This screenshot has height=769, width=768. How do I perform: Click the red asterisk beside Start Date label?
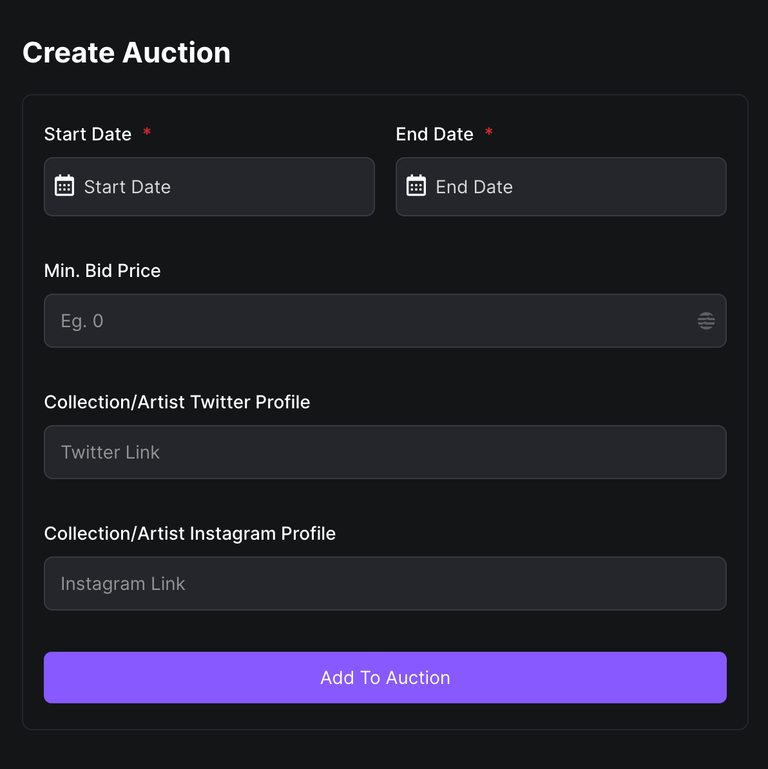point(147,133)
